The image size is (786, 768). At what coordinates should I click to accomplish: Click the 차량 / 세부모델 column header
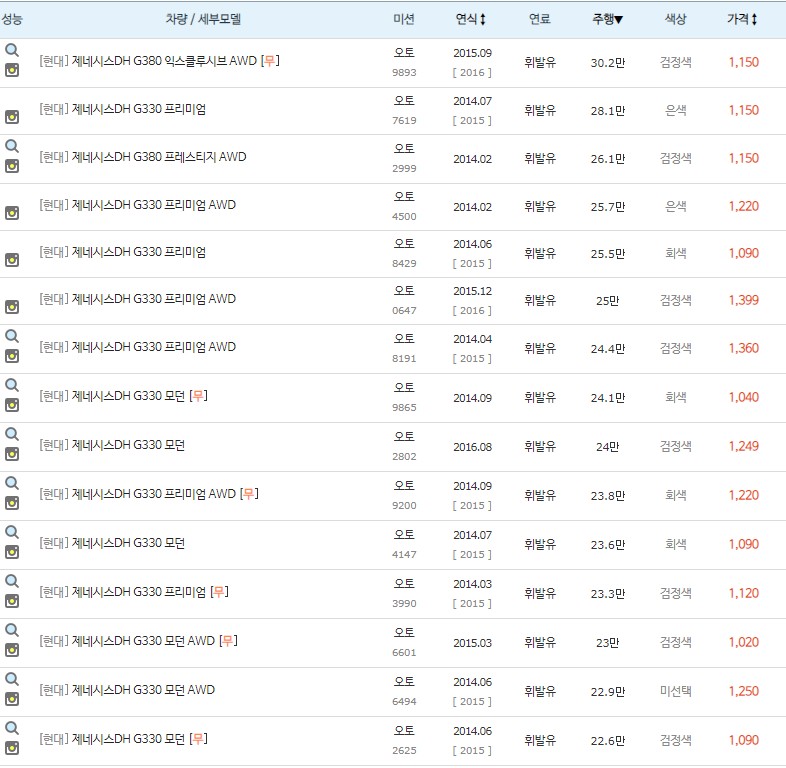(x=203, y=19)
